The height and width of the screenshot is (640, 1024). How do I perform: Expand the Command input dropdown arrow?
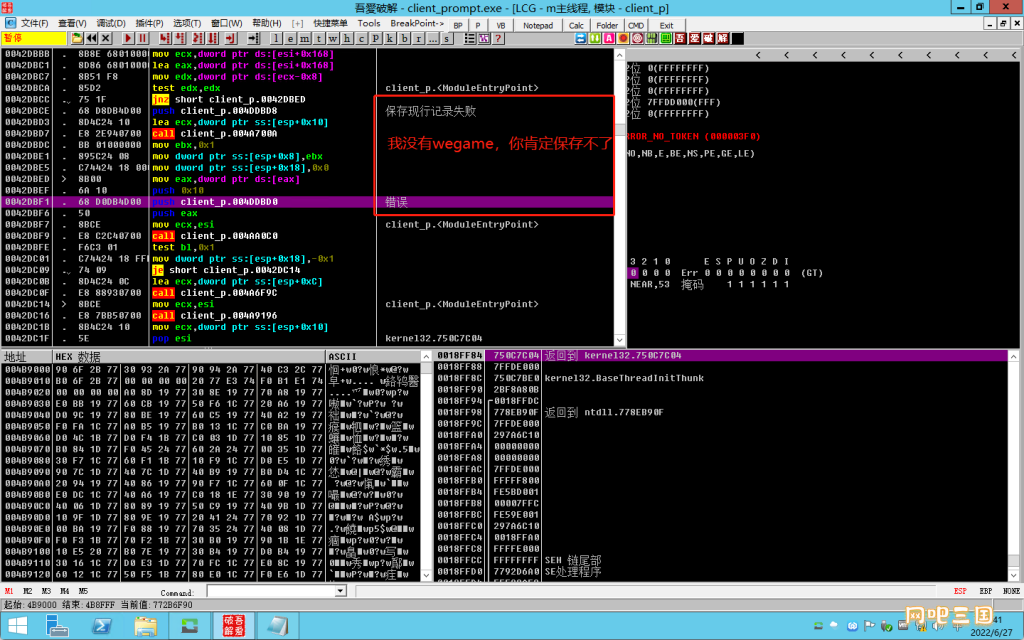coord(340,592)
